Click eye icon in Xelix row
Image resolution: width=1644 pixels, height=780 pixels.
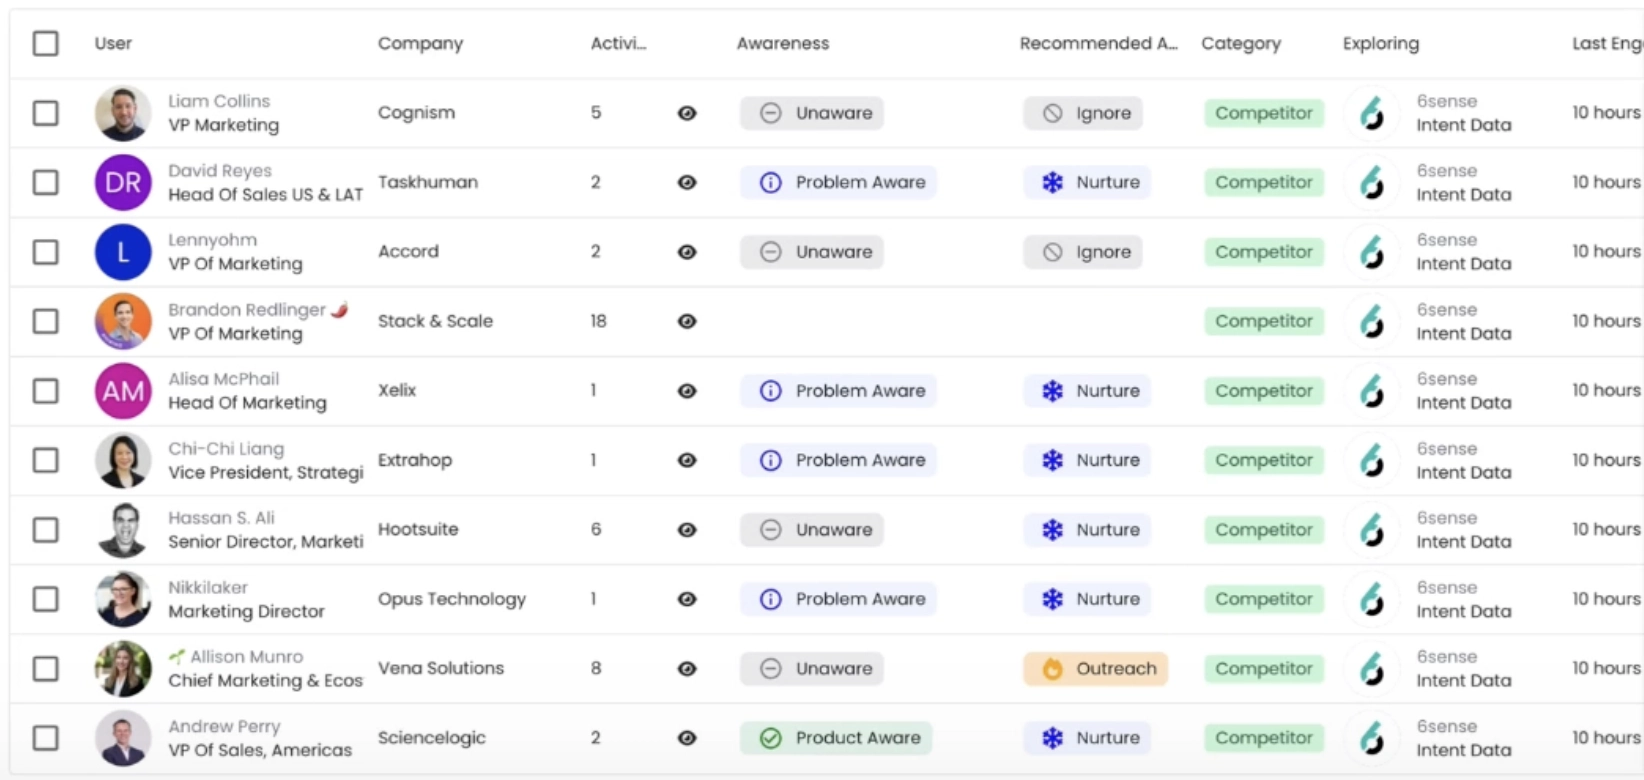pyautogui.click(x=687, y=391)
